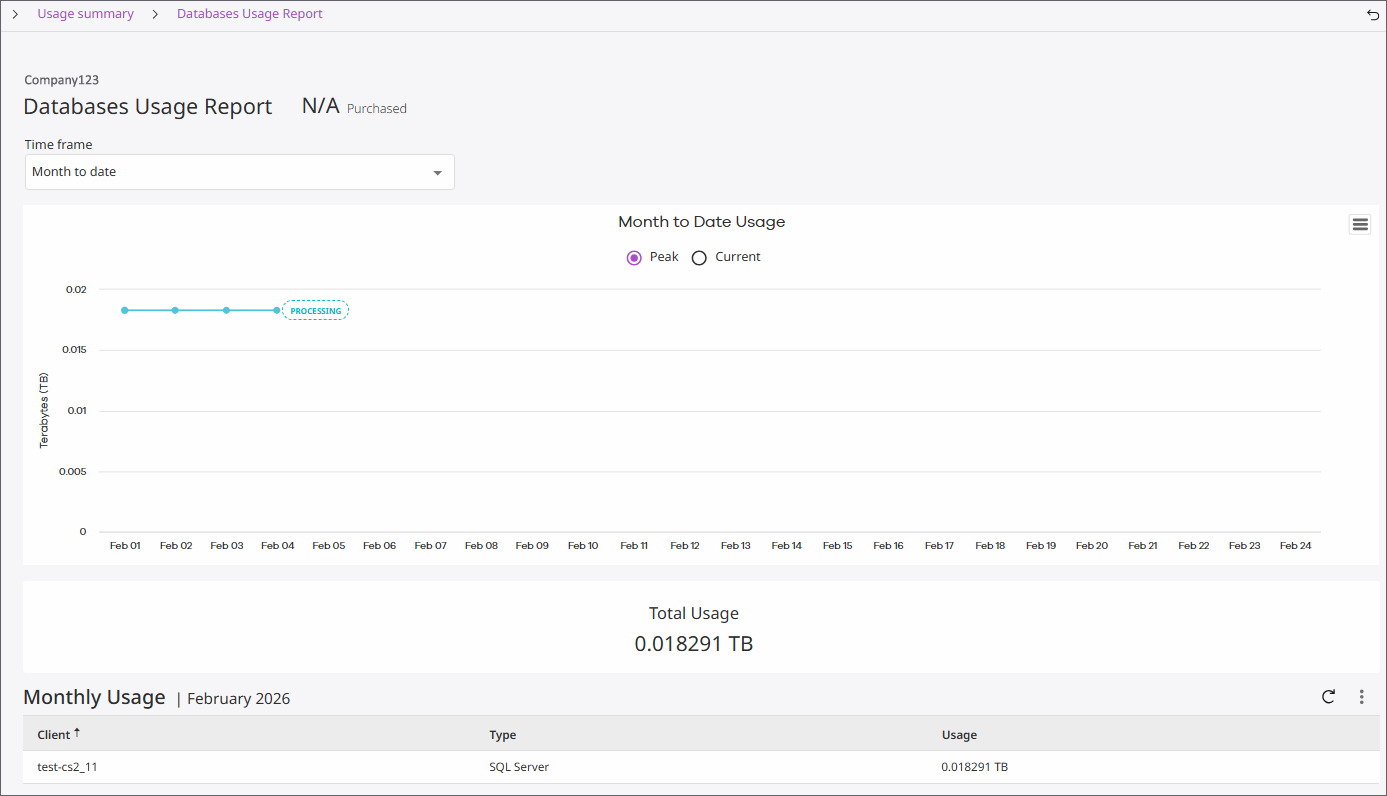
Task: Click the PROCESSING label on chart
Action: pyautogui.click(x=315, y=311)
